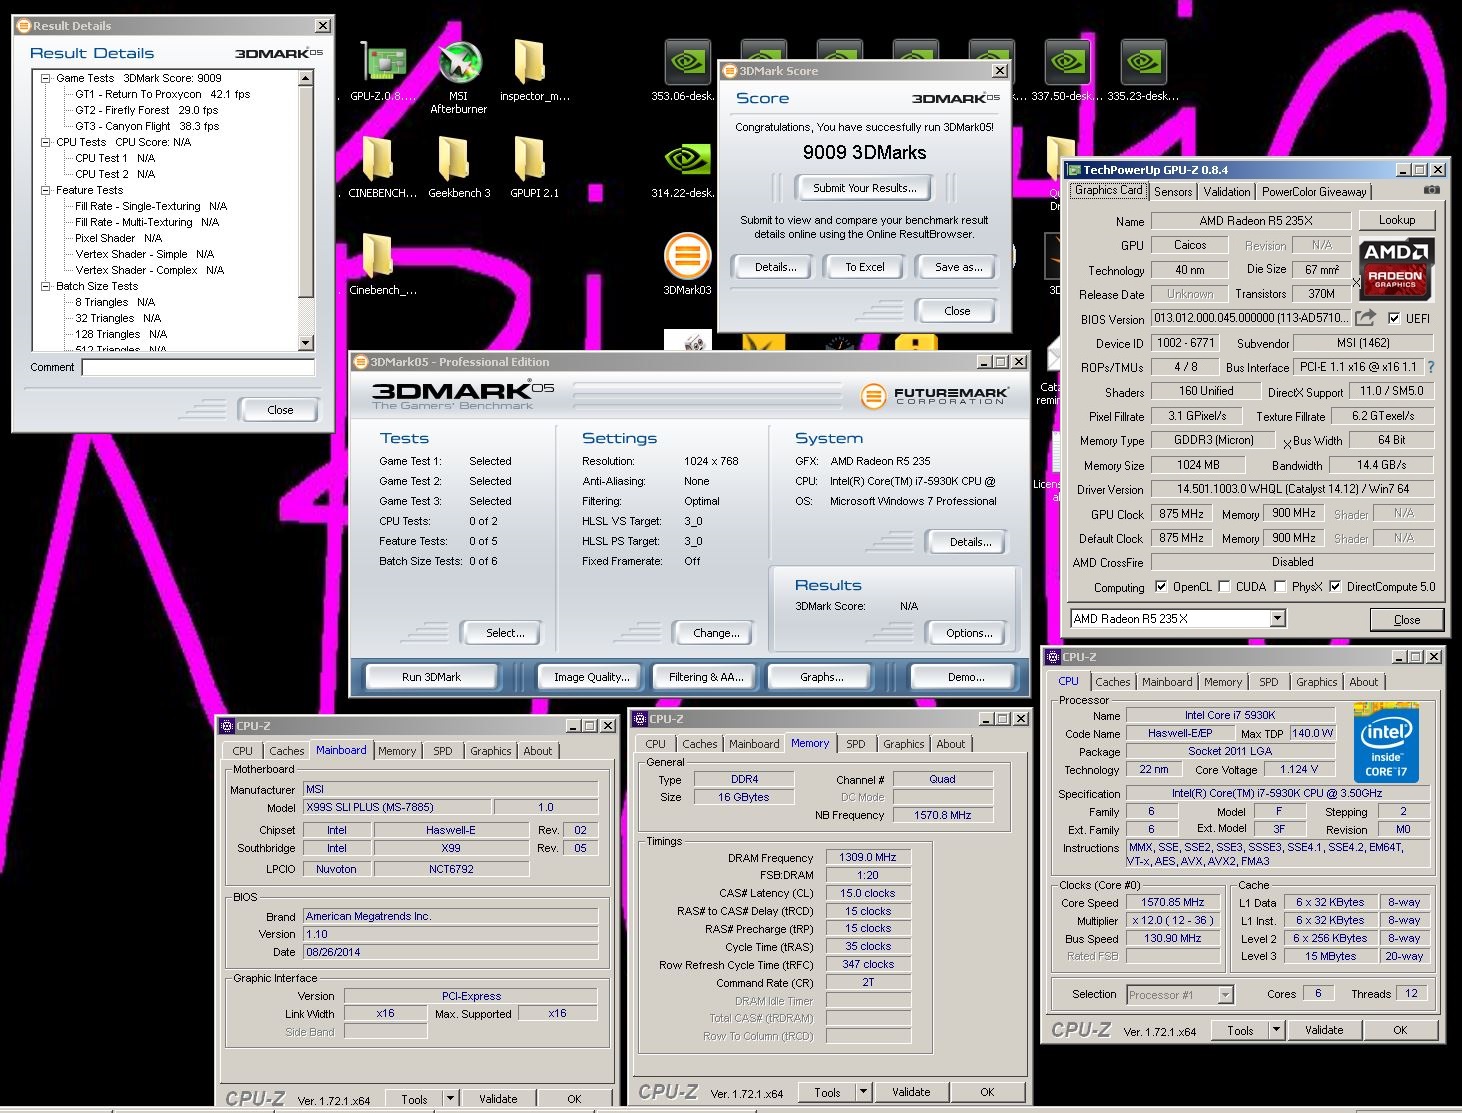
Task: Click the Futuremark orange logo in 3DMark05
Action: point(873,396)
